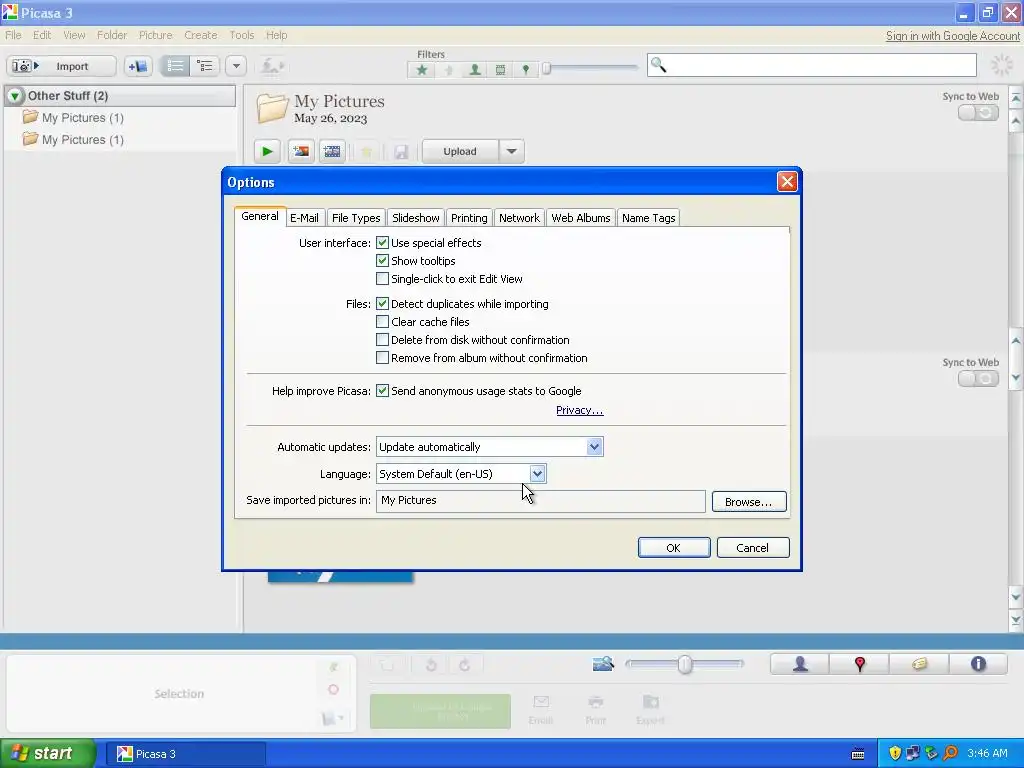Toggle Use special effects checkbox
Viewport: 1024px width, 768px height.
tap(382, 243)
